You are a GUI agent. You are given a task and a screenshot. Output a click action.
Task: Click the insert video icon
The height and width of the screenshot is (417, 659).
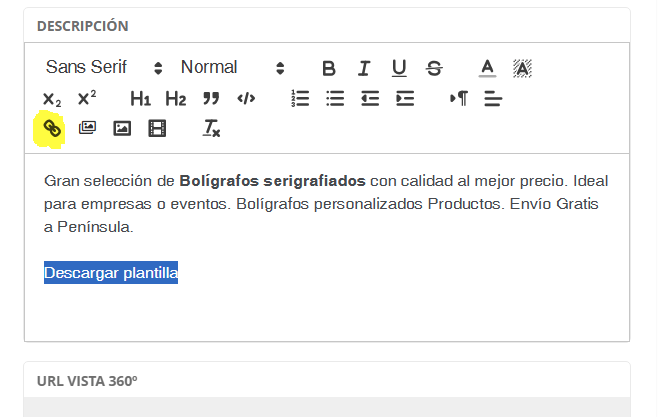point(157,128)
